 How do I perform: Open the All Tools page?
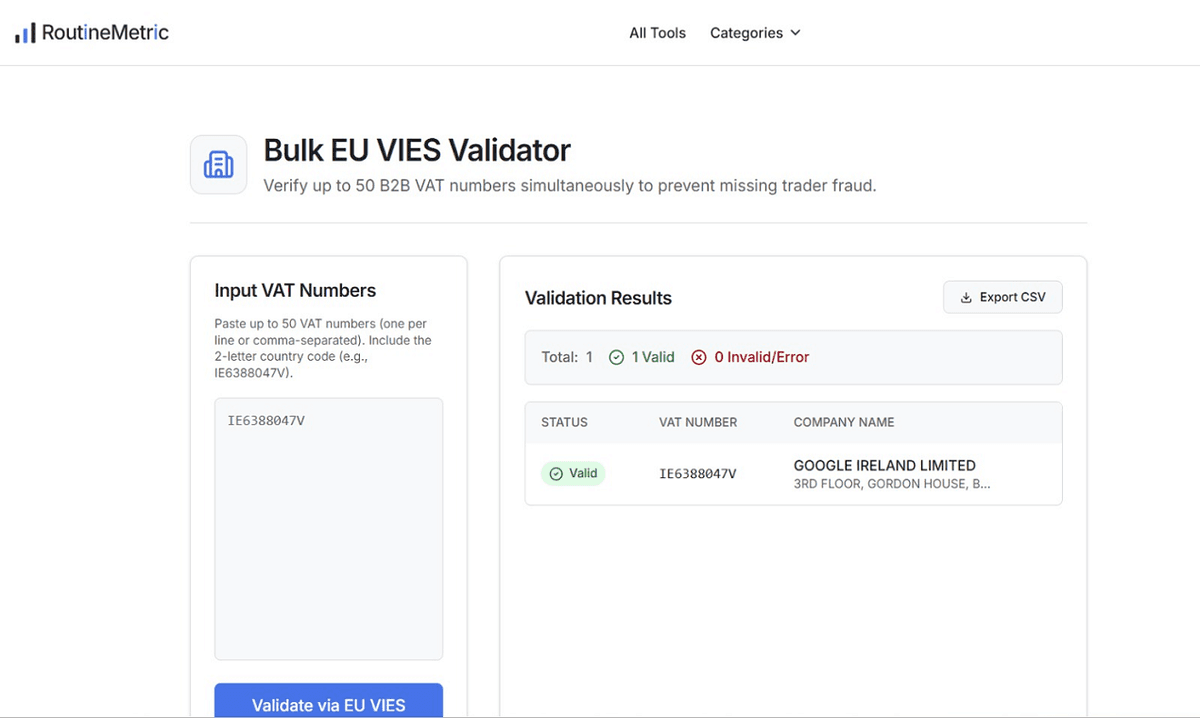tap(657, 33)
